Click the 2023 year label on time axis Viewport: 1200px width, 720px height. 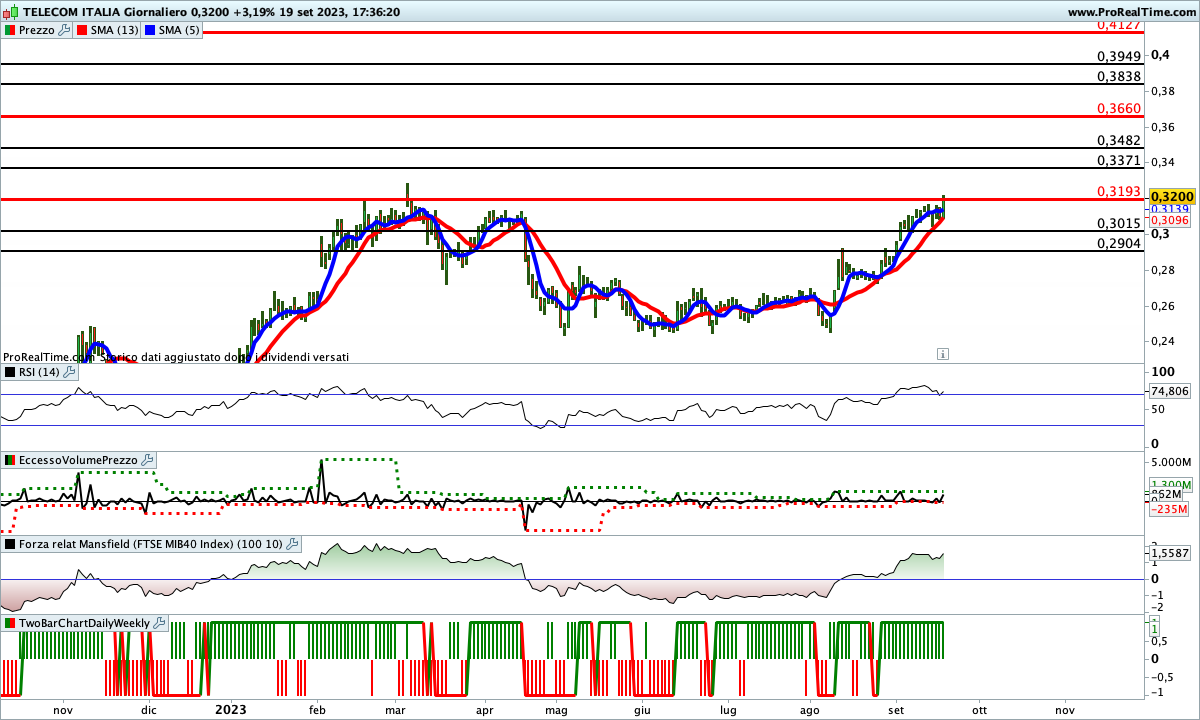click(231, 709)
